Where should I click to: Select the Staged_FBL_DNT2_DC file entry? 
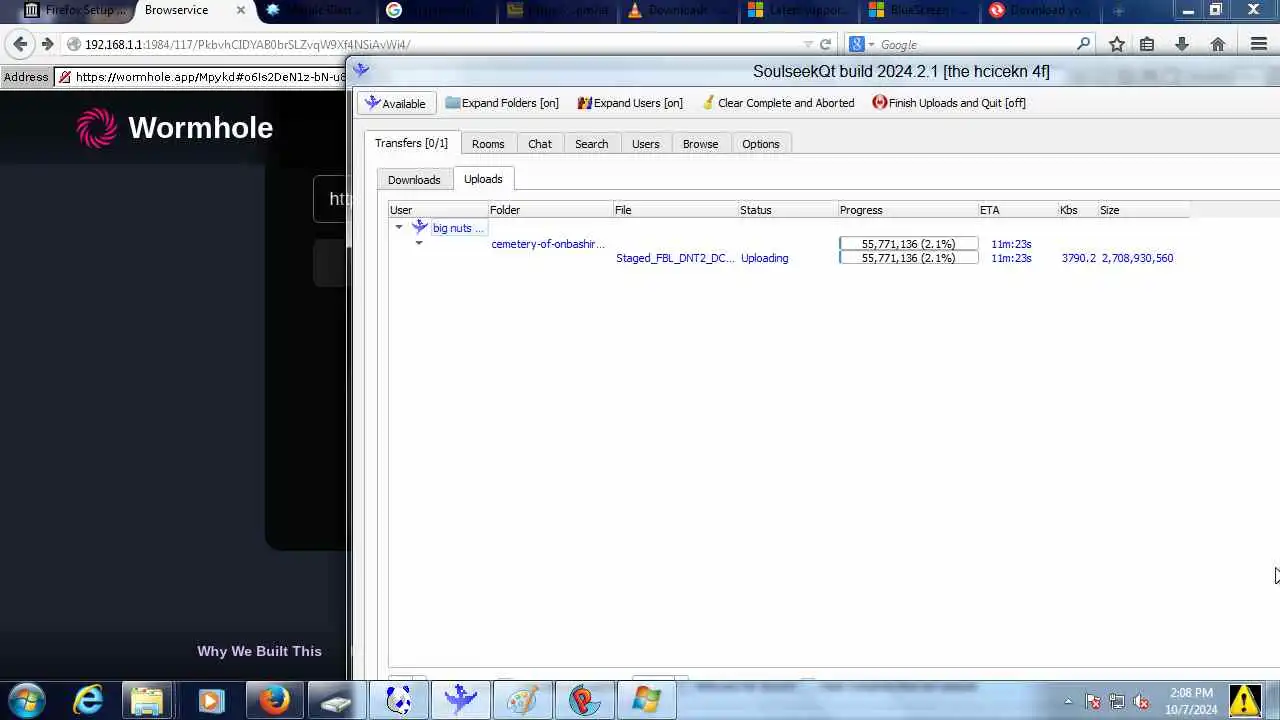(675, 258)
